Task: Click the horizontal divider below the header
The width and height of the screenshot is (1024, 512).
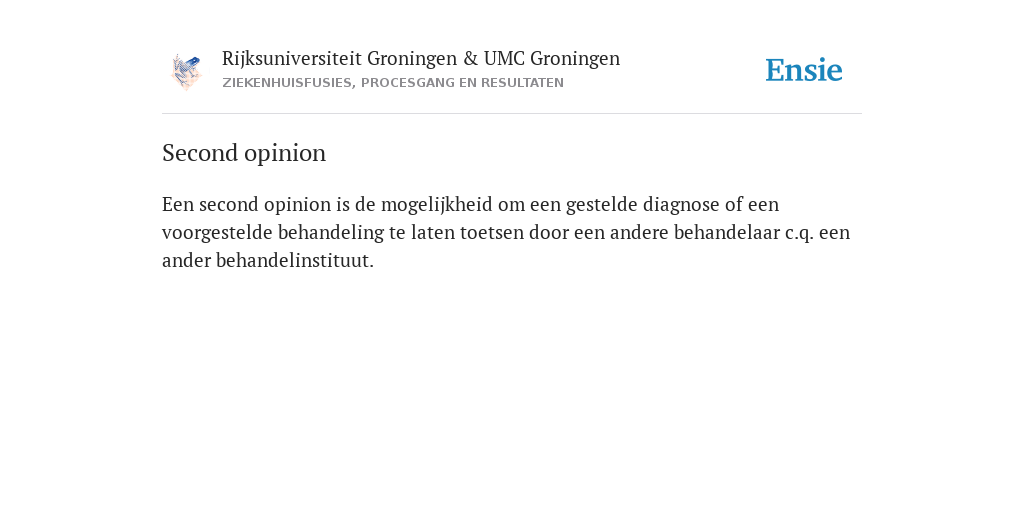Action: pyautogui.click(x=512, y=114)
